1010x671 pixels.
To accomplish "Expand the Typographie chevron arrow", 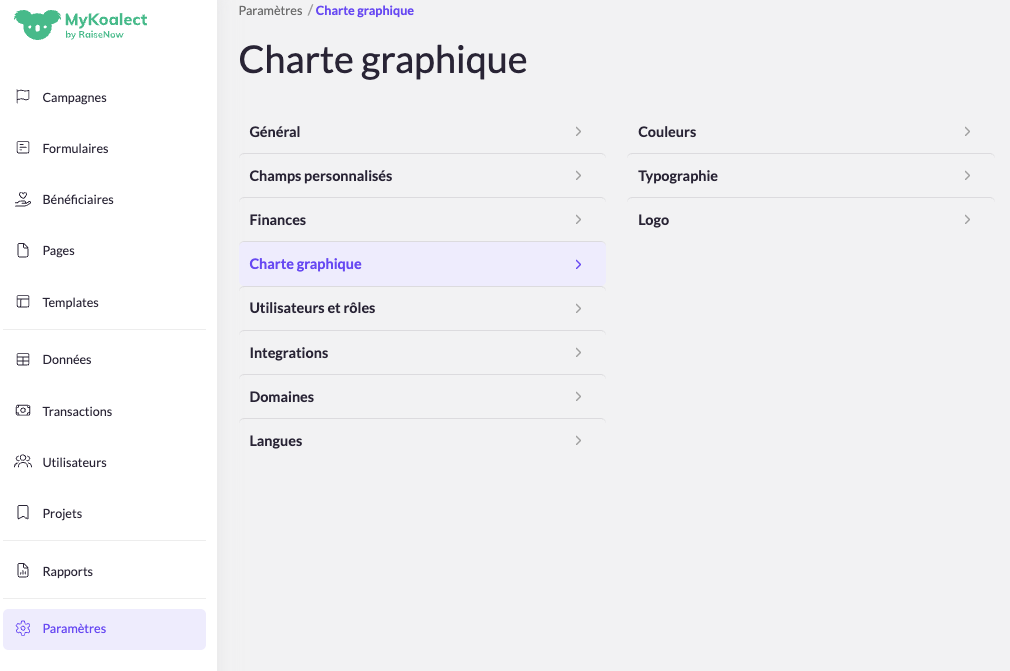I will 967,175.
